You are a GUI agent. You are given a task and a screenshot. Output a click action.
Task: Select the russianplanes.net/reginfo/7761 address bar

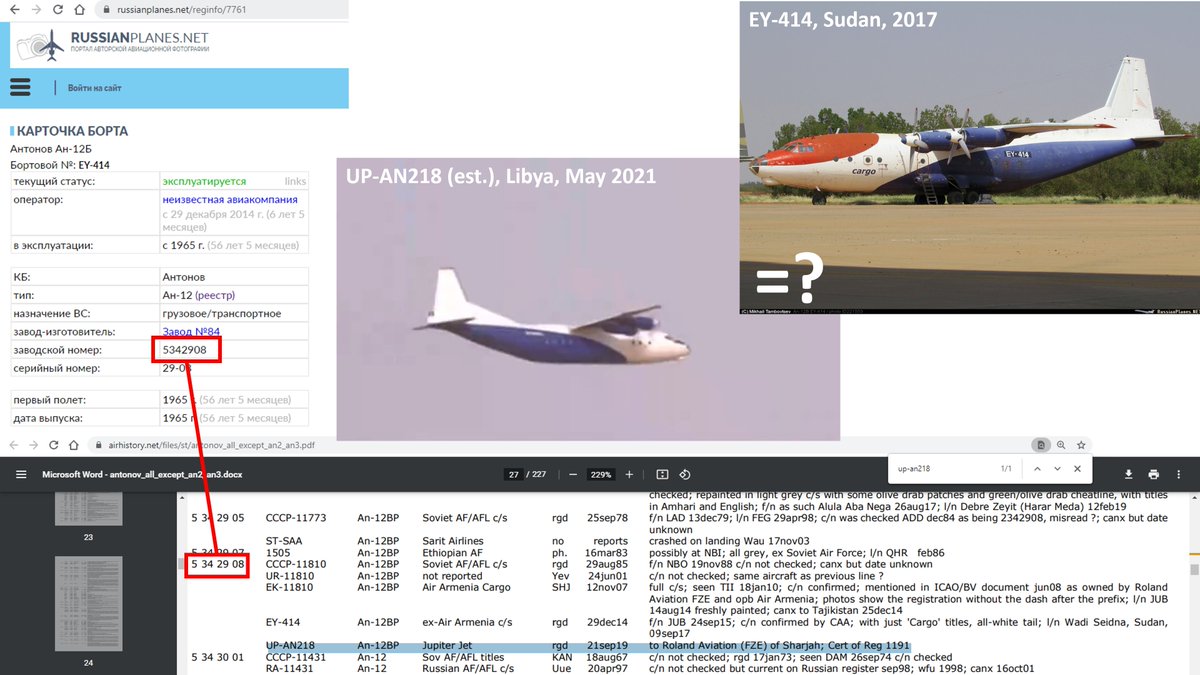(x=222, y=9)
